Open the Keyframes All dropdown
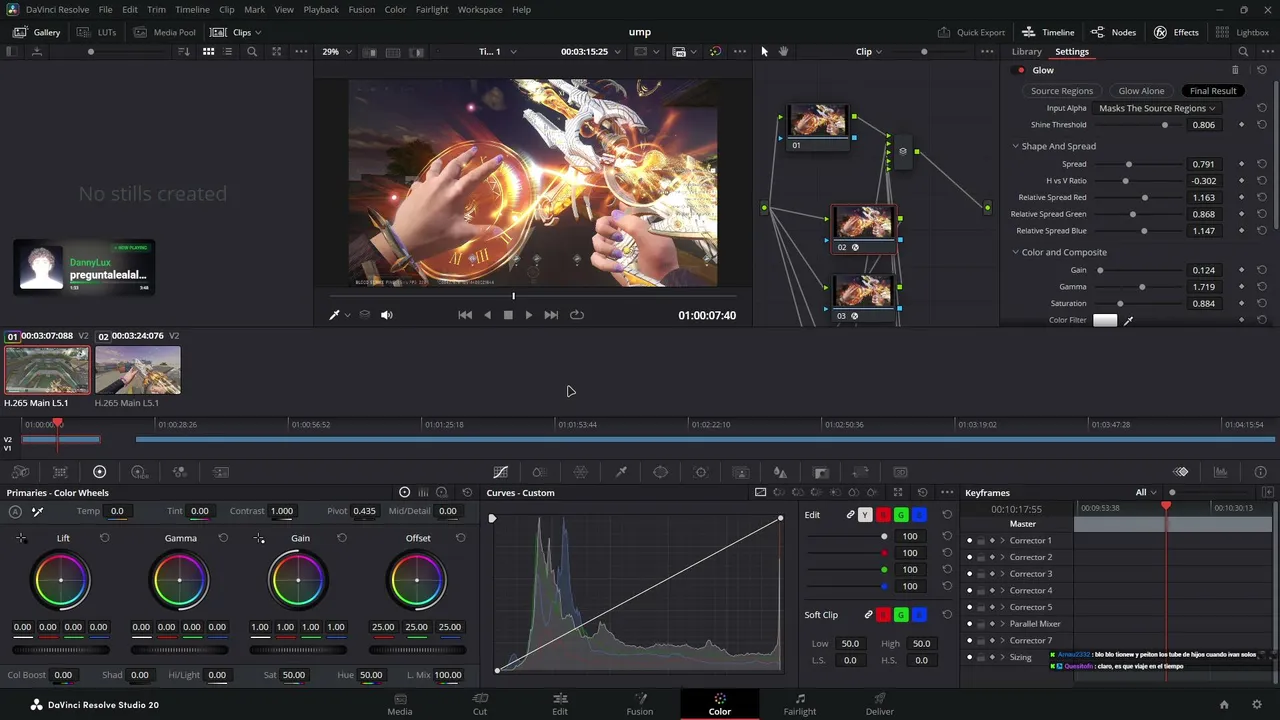 [x=1146, y=493]
